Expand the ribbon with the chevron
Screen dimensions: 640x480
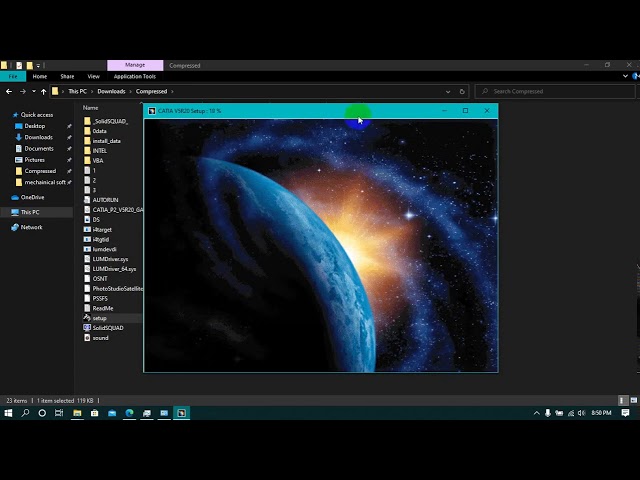[625, 76]
